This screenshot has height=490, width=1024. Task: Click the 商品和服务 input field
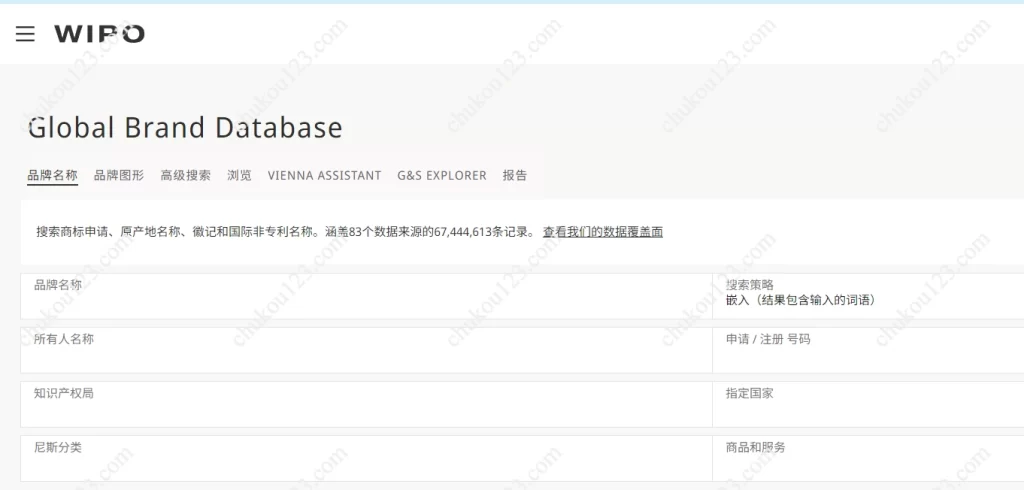pos(868,460)
